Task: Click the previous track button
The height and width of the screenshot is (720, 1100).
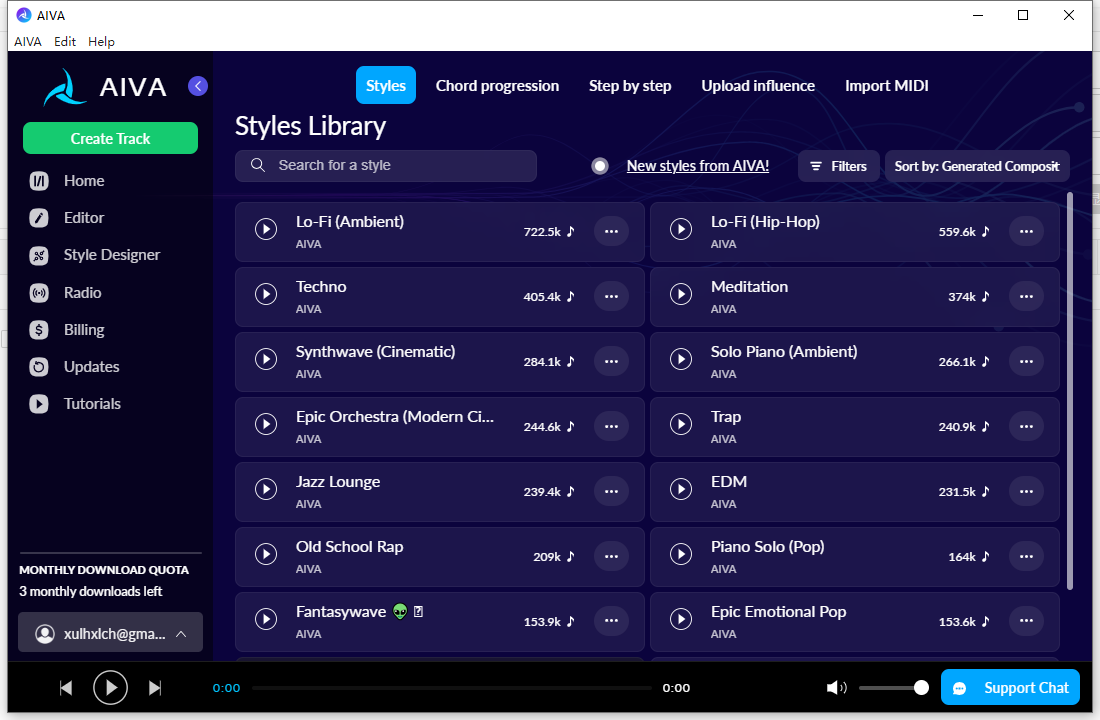Action: (66, 688)
